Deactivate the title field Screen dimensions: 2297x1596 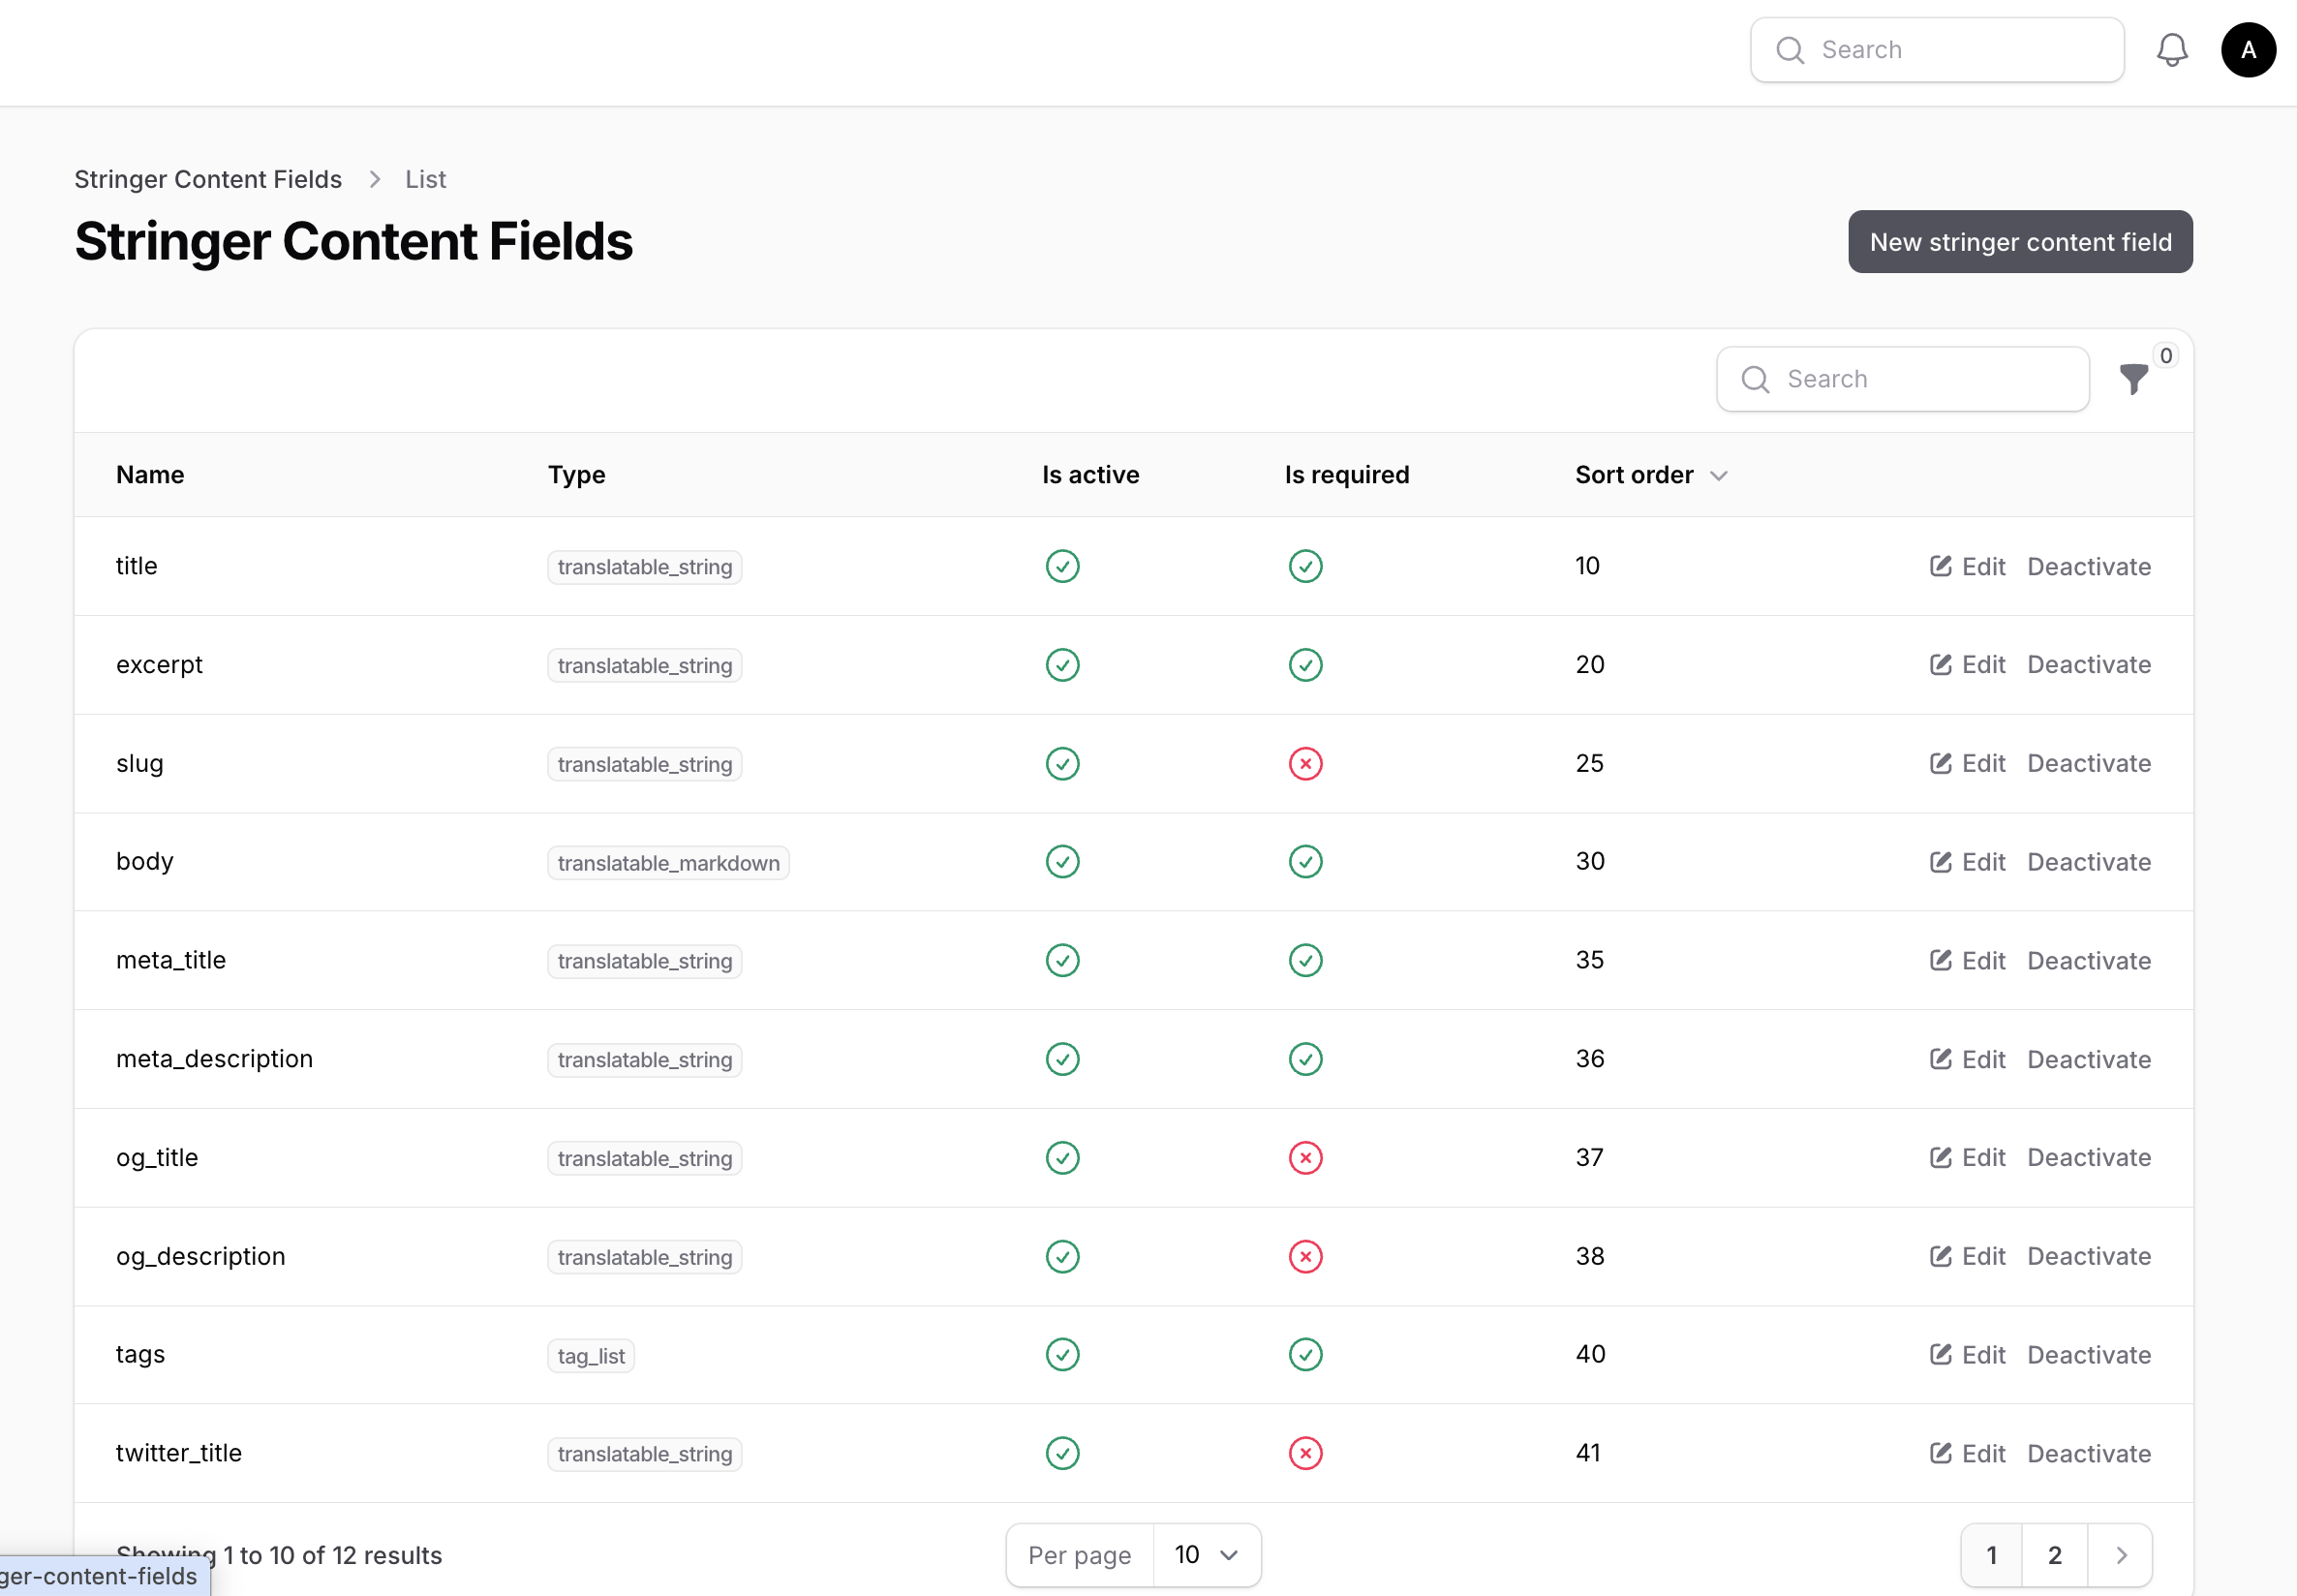pyautogui.click(x=2089, y=566)
